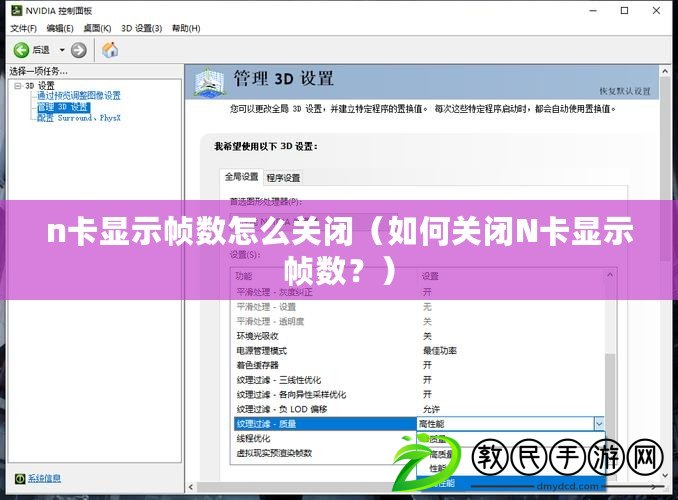Open the 文件(F) menu

tap(24, 29)
